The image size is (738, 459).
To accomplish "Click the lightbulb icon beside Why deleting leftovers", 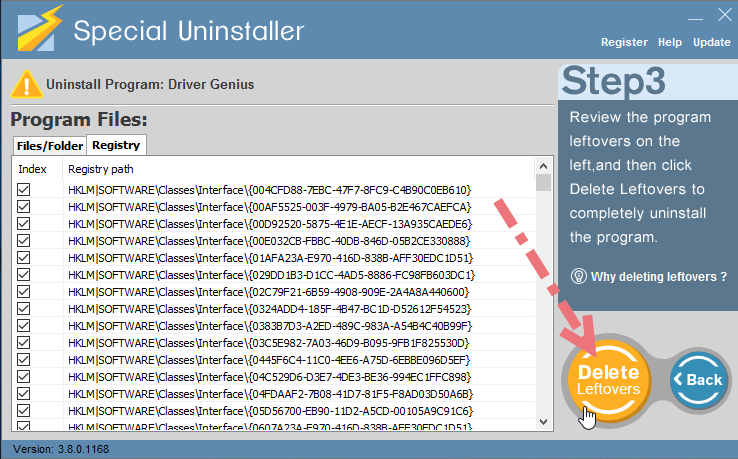I will 578,276.
